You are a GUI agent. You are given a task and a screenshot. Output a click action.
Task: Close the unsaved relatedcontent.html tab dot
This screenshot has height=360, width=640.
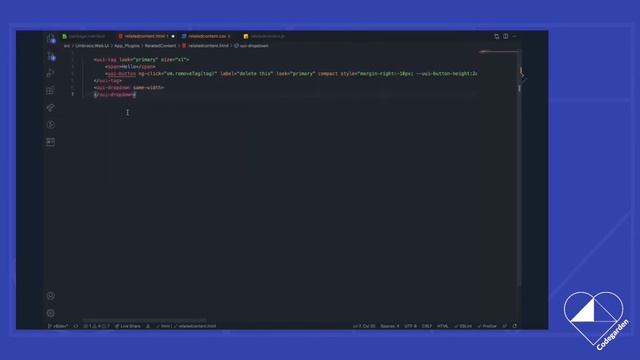[x=173, y=36]
